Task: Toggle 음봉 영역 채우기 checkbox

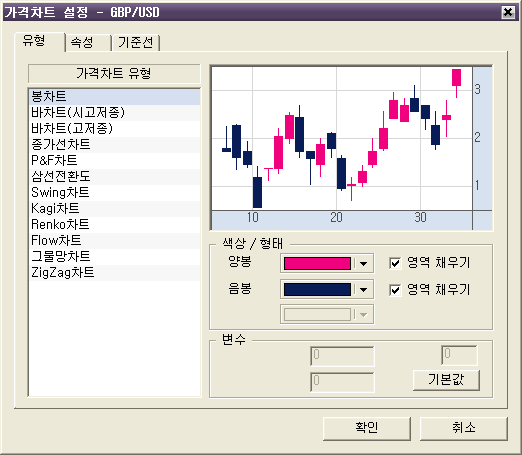Action: click(395, 290)
